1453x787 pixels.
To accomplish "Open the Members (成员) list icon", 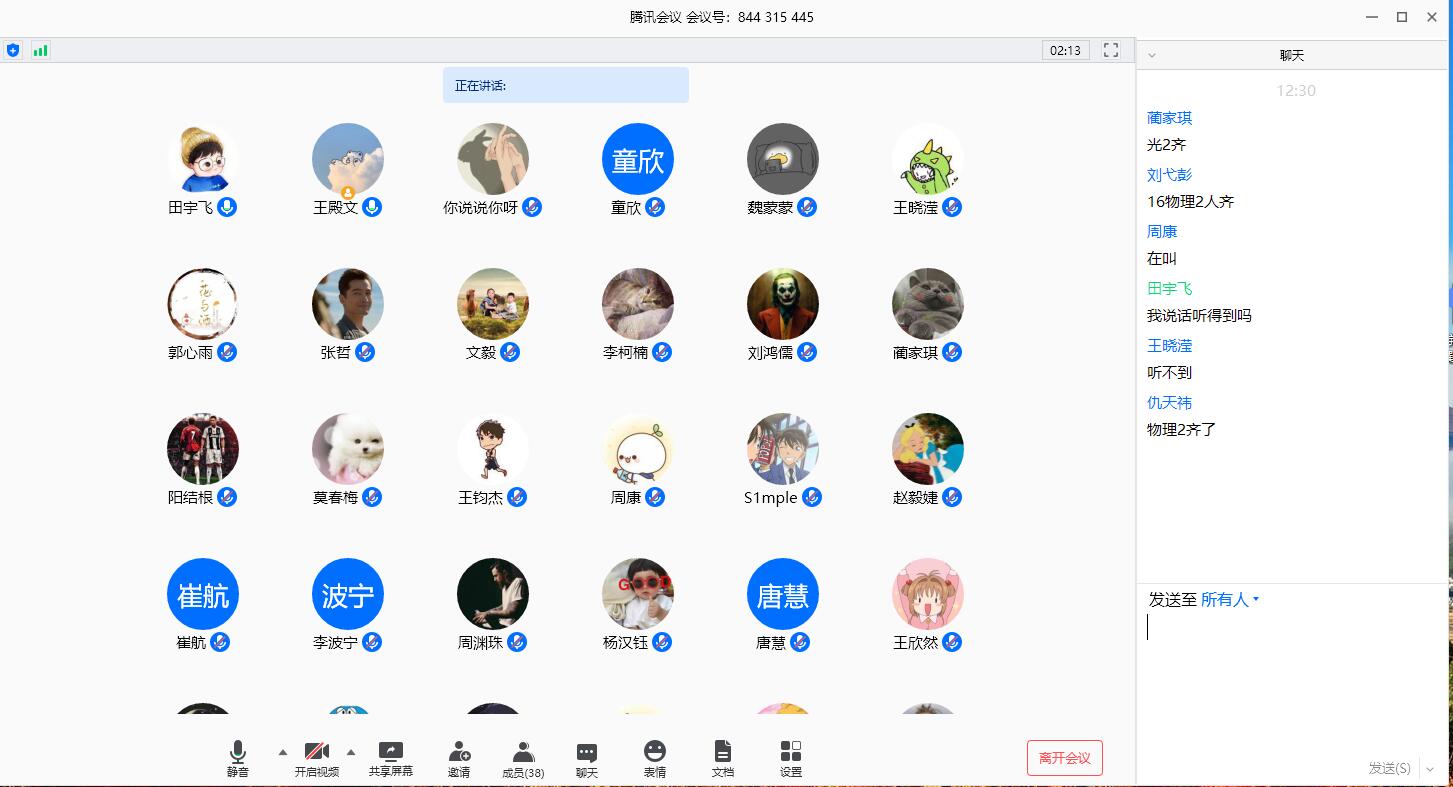I will pos(523,752).
